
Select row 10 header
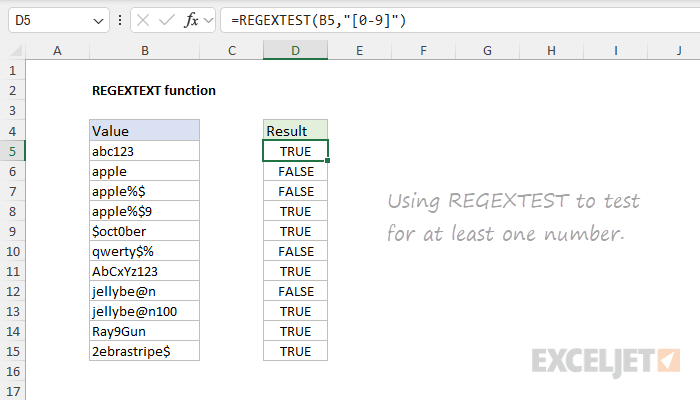pyautogui.click(x=12, y=251)
